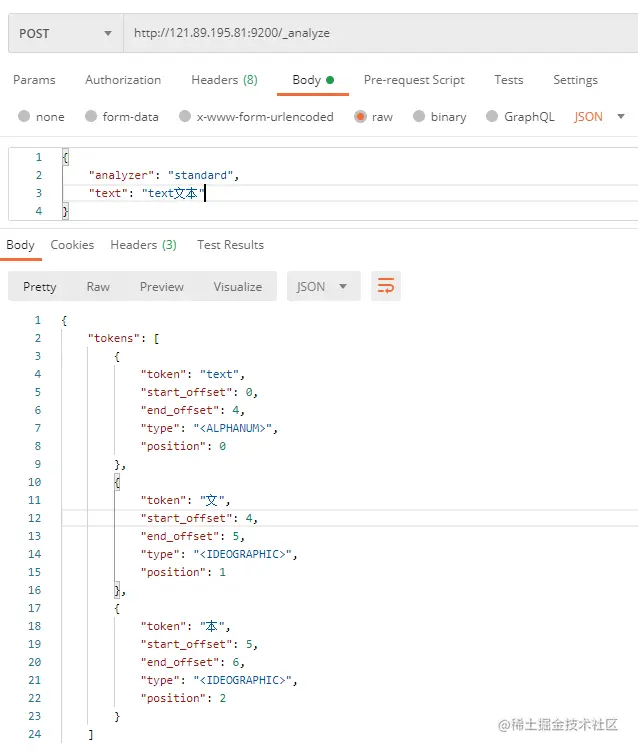Select the raw body radio option

coord(360,116)
